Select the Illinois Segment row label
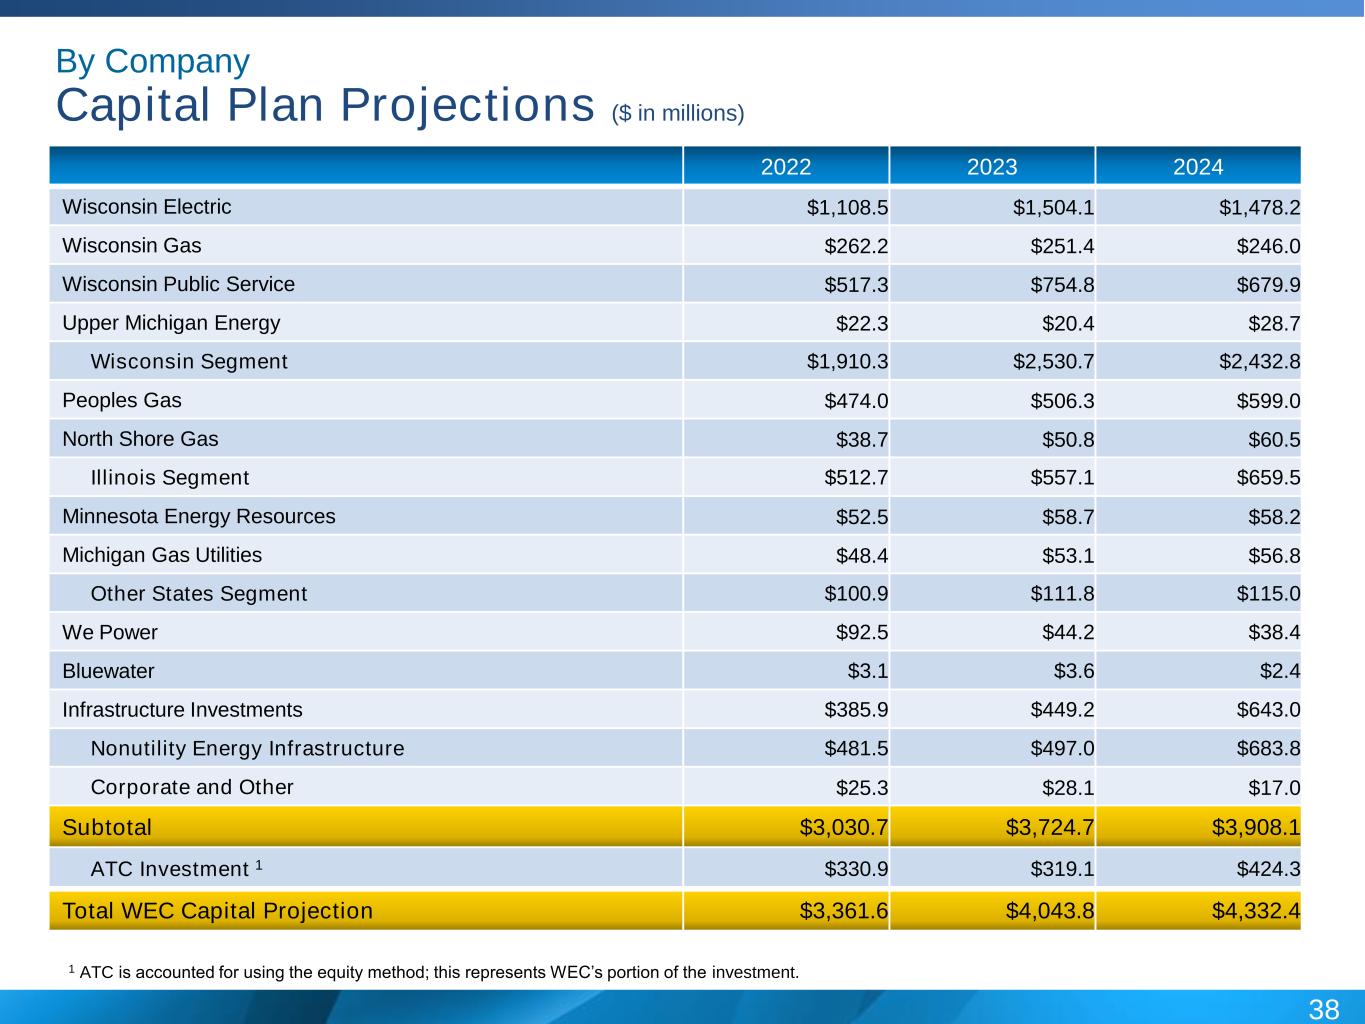The height and width of the screenshot is (1024, 1365). coord(169,478)
